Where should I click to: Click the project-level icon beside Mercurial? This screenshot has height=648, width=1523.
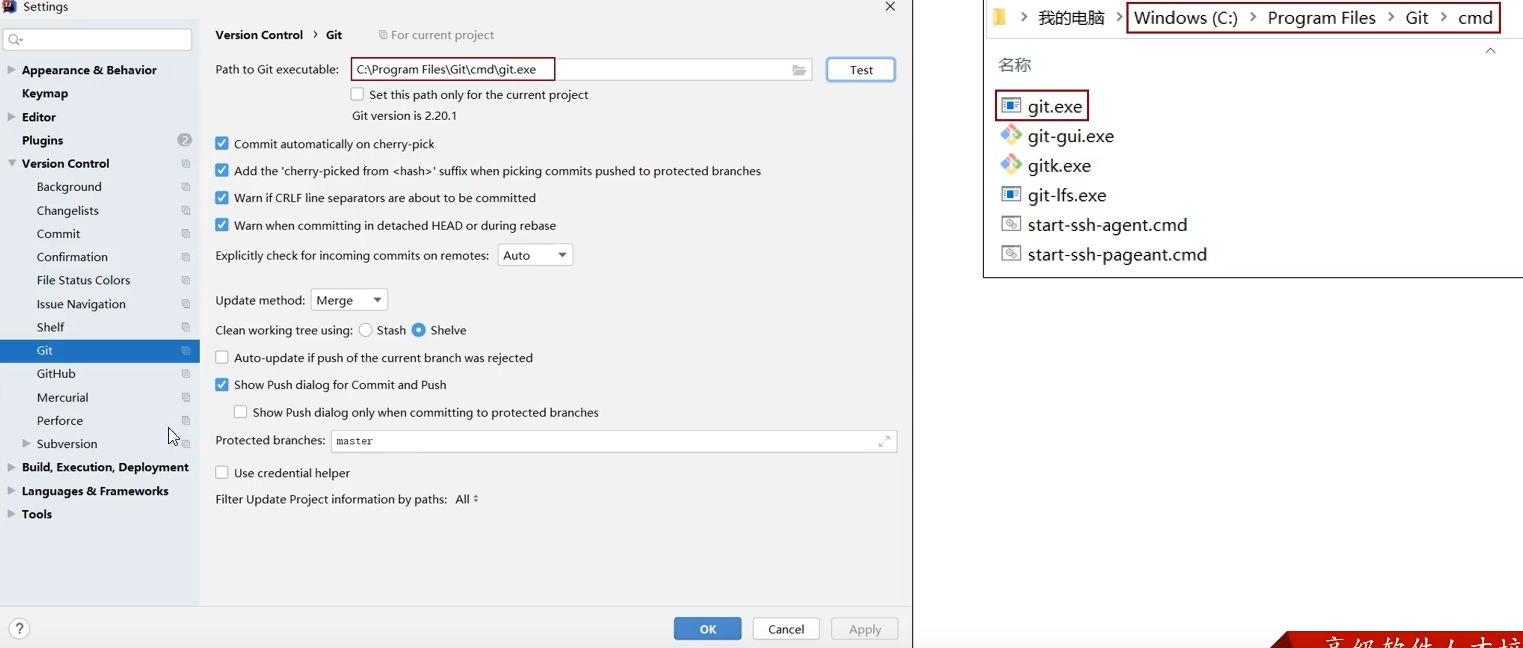pos(186,398)
